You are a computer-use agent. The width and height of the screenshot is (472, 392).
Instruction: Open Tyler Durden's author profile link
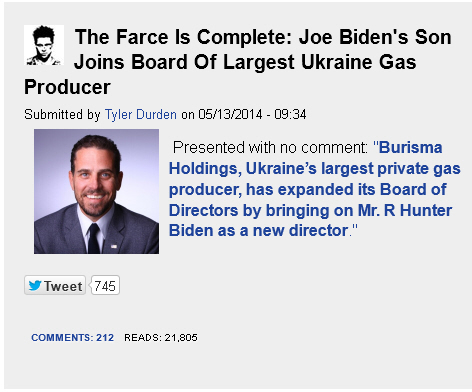[x=141, y=114]
